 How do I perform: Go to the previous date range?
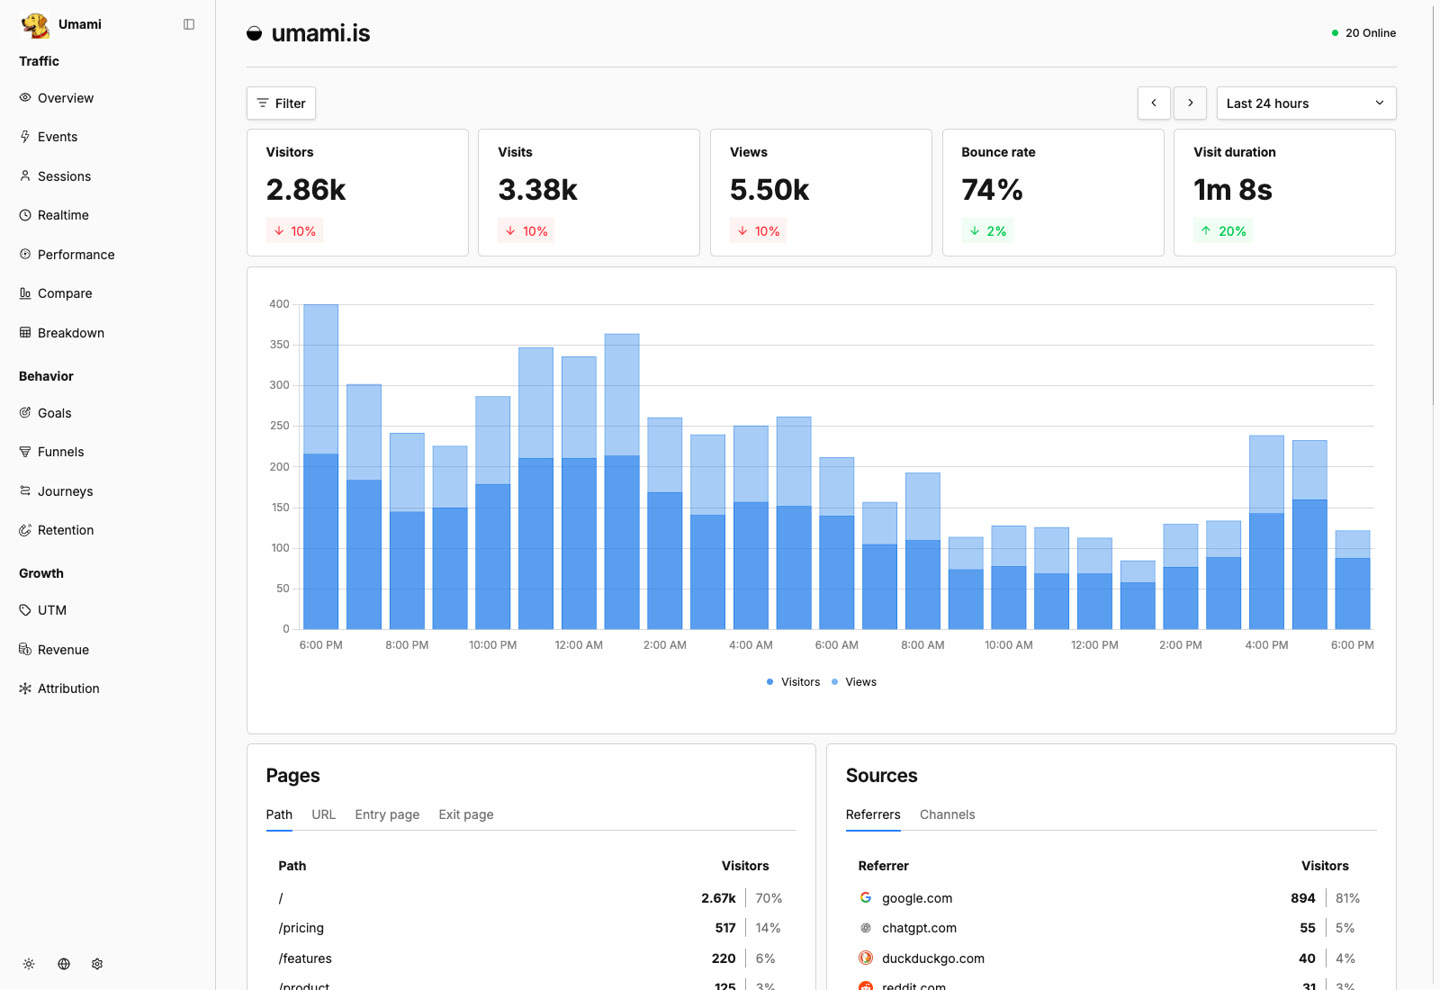[x=1154, y=103]
